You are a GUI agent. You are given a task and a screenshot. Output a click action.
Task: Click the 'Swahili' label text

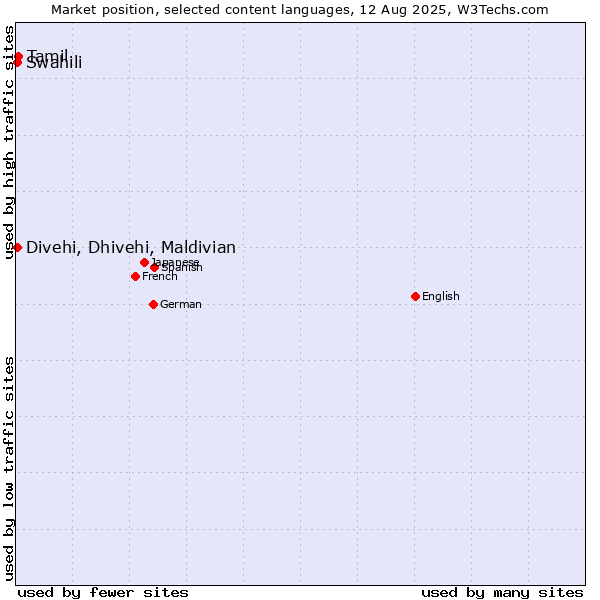[x=54, y=63]
